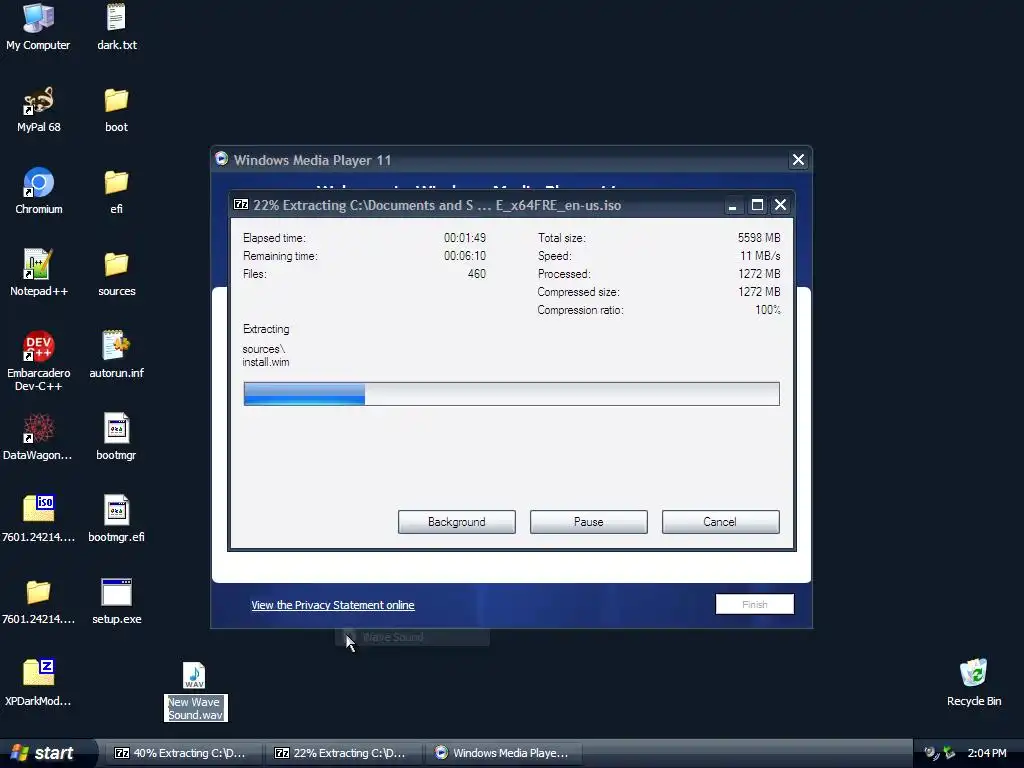Open the Windows start menu
The height and width of the screenshot is (768, 1024).
tap(44, 753)
